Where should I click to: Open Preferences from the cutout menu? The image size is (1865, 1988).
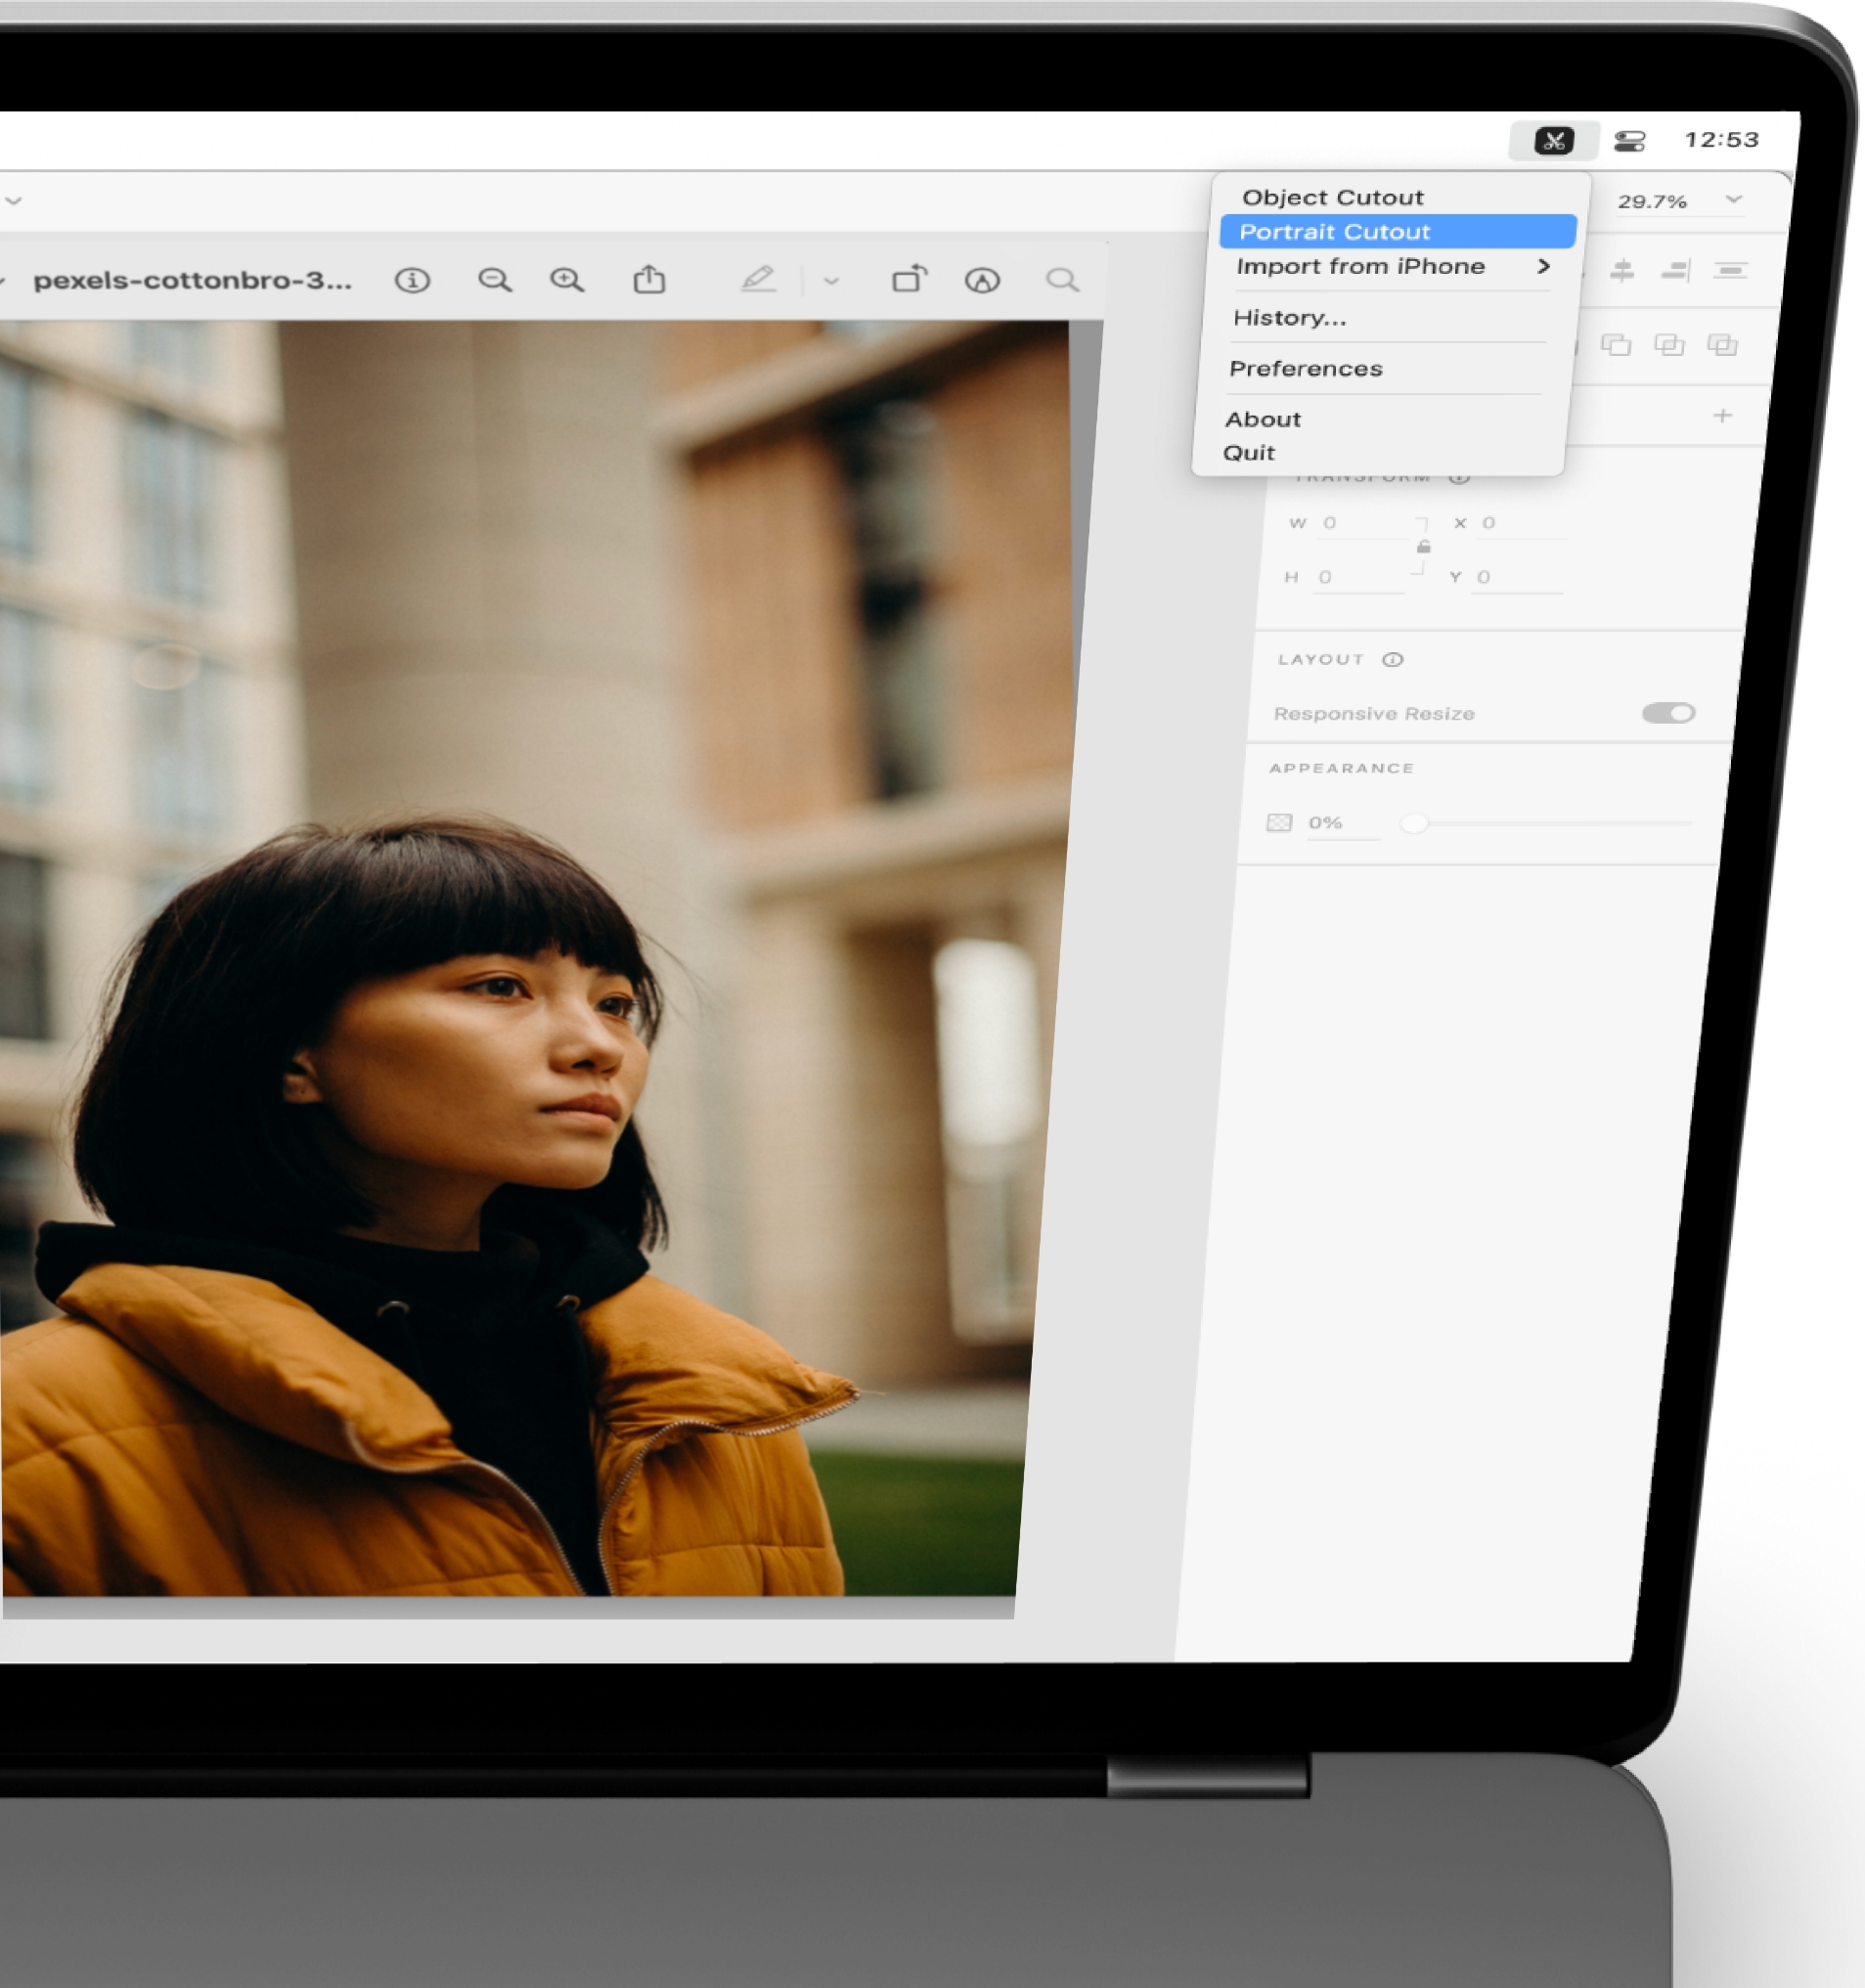(1305, 369)
